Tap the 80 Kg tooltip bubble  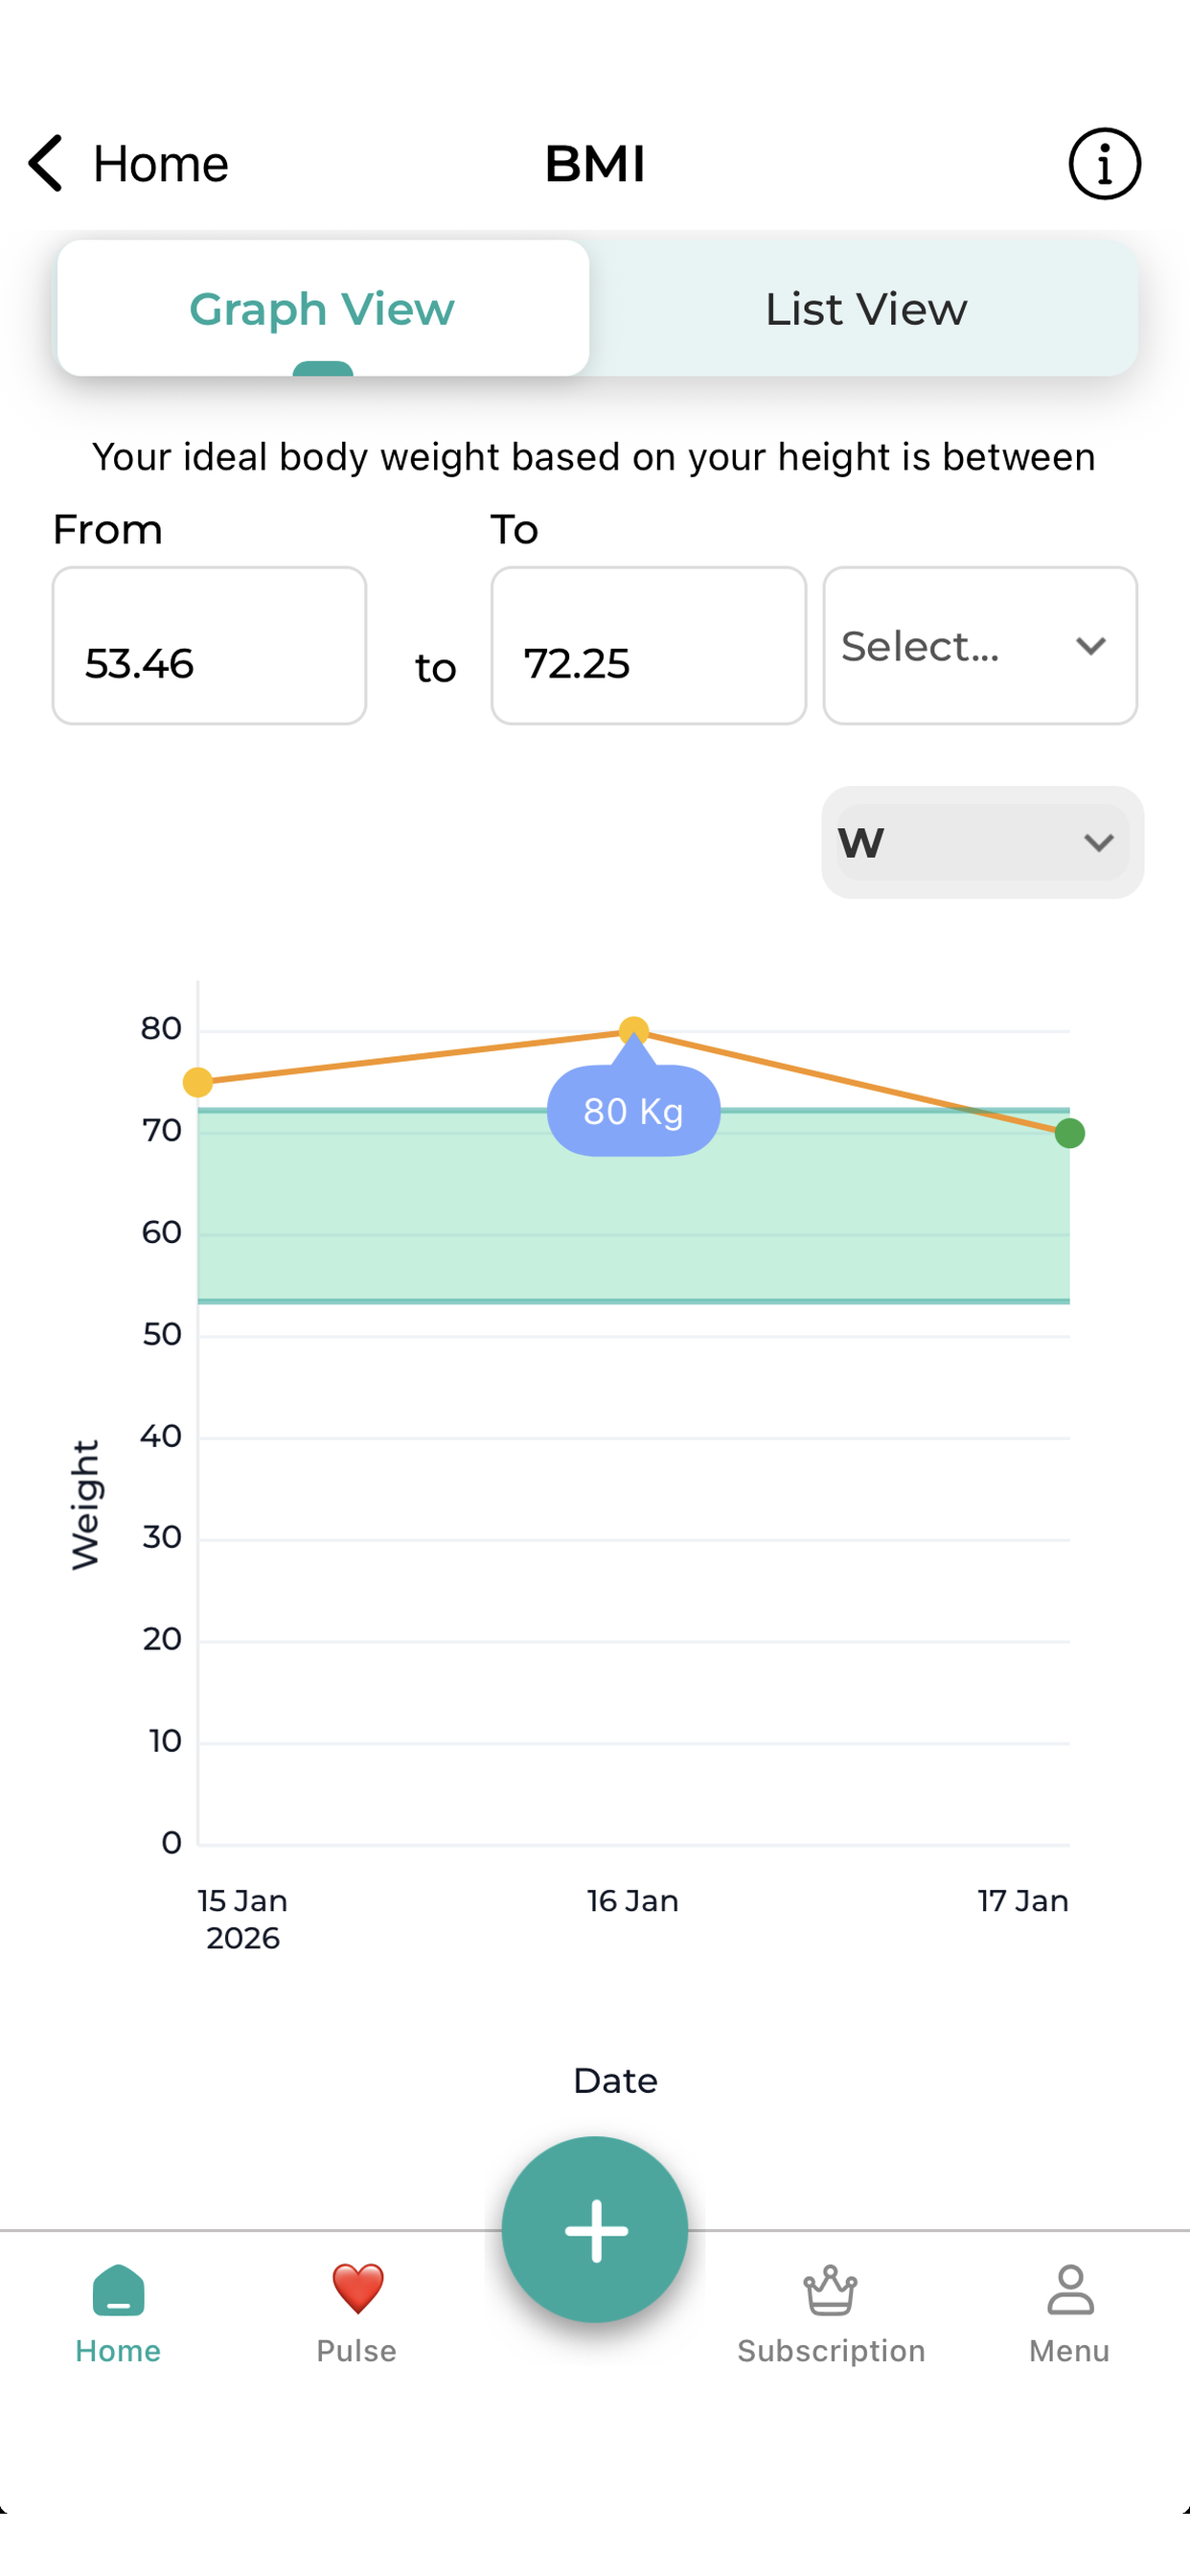pos(633,1111)
